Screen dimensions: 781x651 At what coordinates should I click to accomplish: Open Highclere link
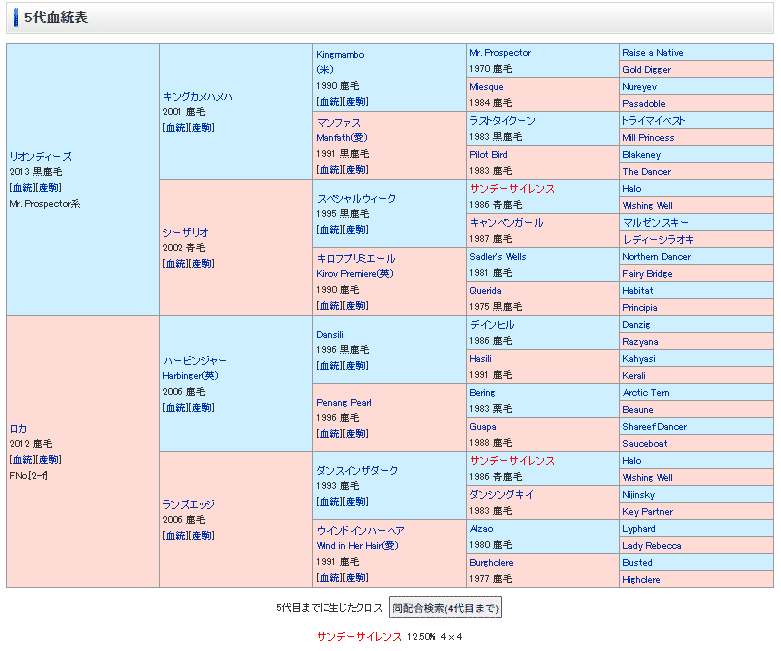[x=641, y=579]
